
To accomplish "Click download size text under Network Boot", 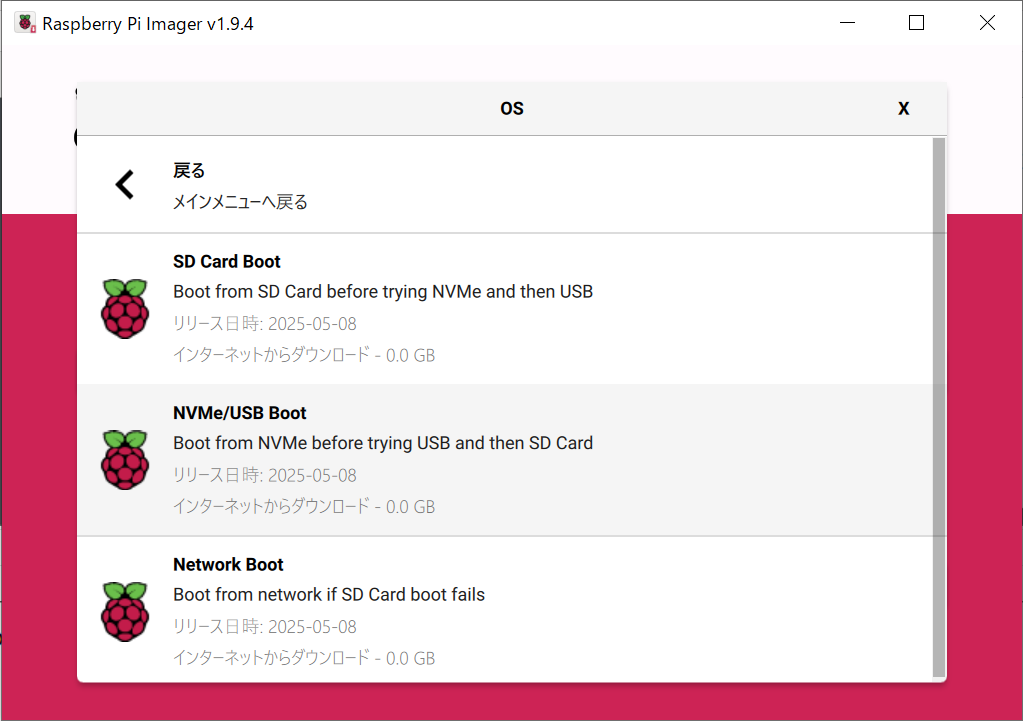I will click(x=304, y=658).
